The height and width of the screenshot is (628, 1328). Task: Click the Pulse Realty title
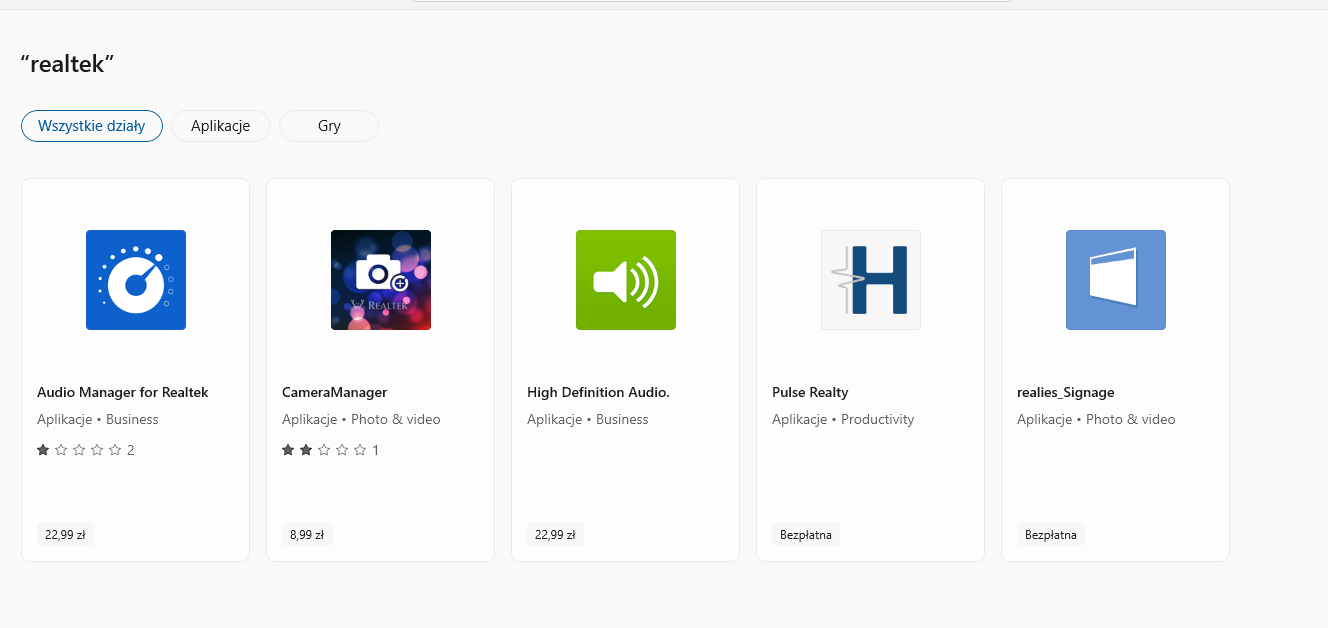click(810, 392)
